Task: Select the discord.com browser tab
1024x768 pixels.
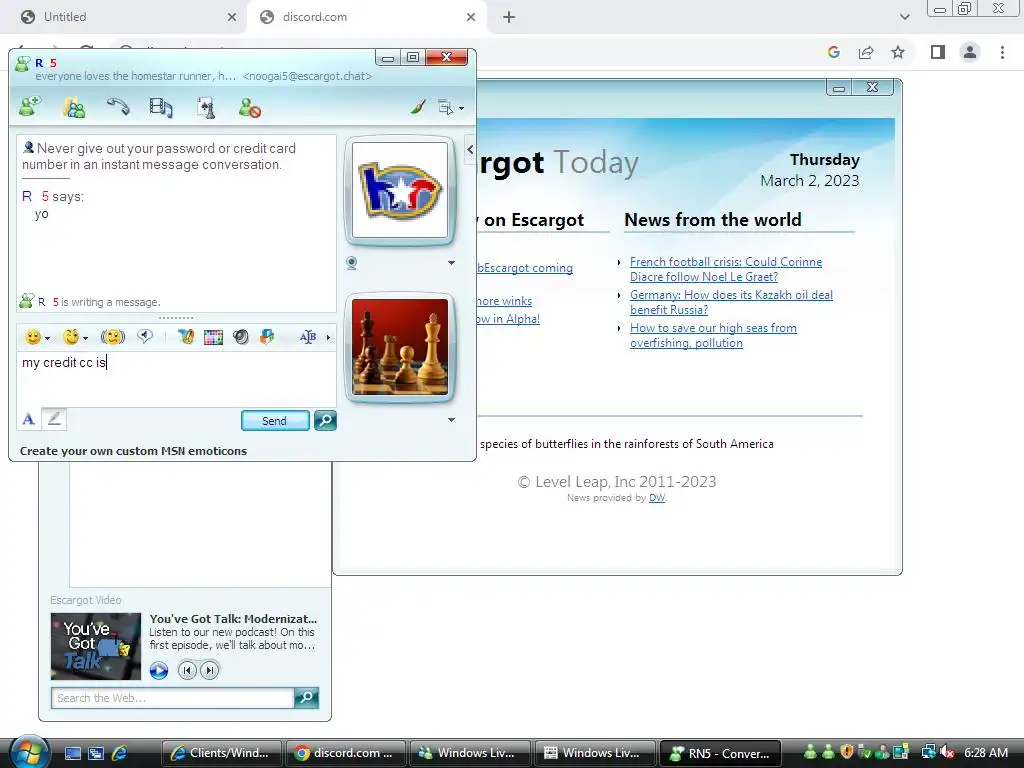Action: pyautogui.click(x=367, y=17)
